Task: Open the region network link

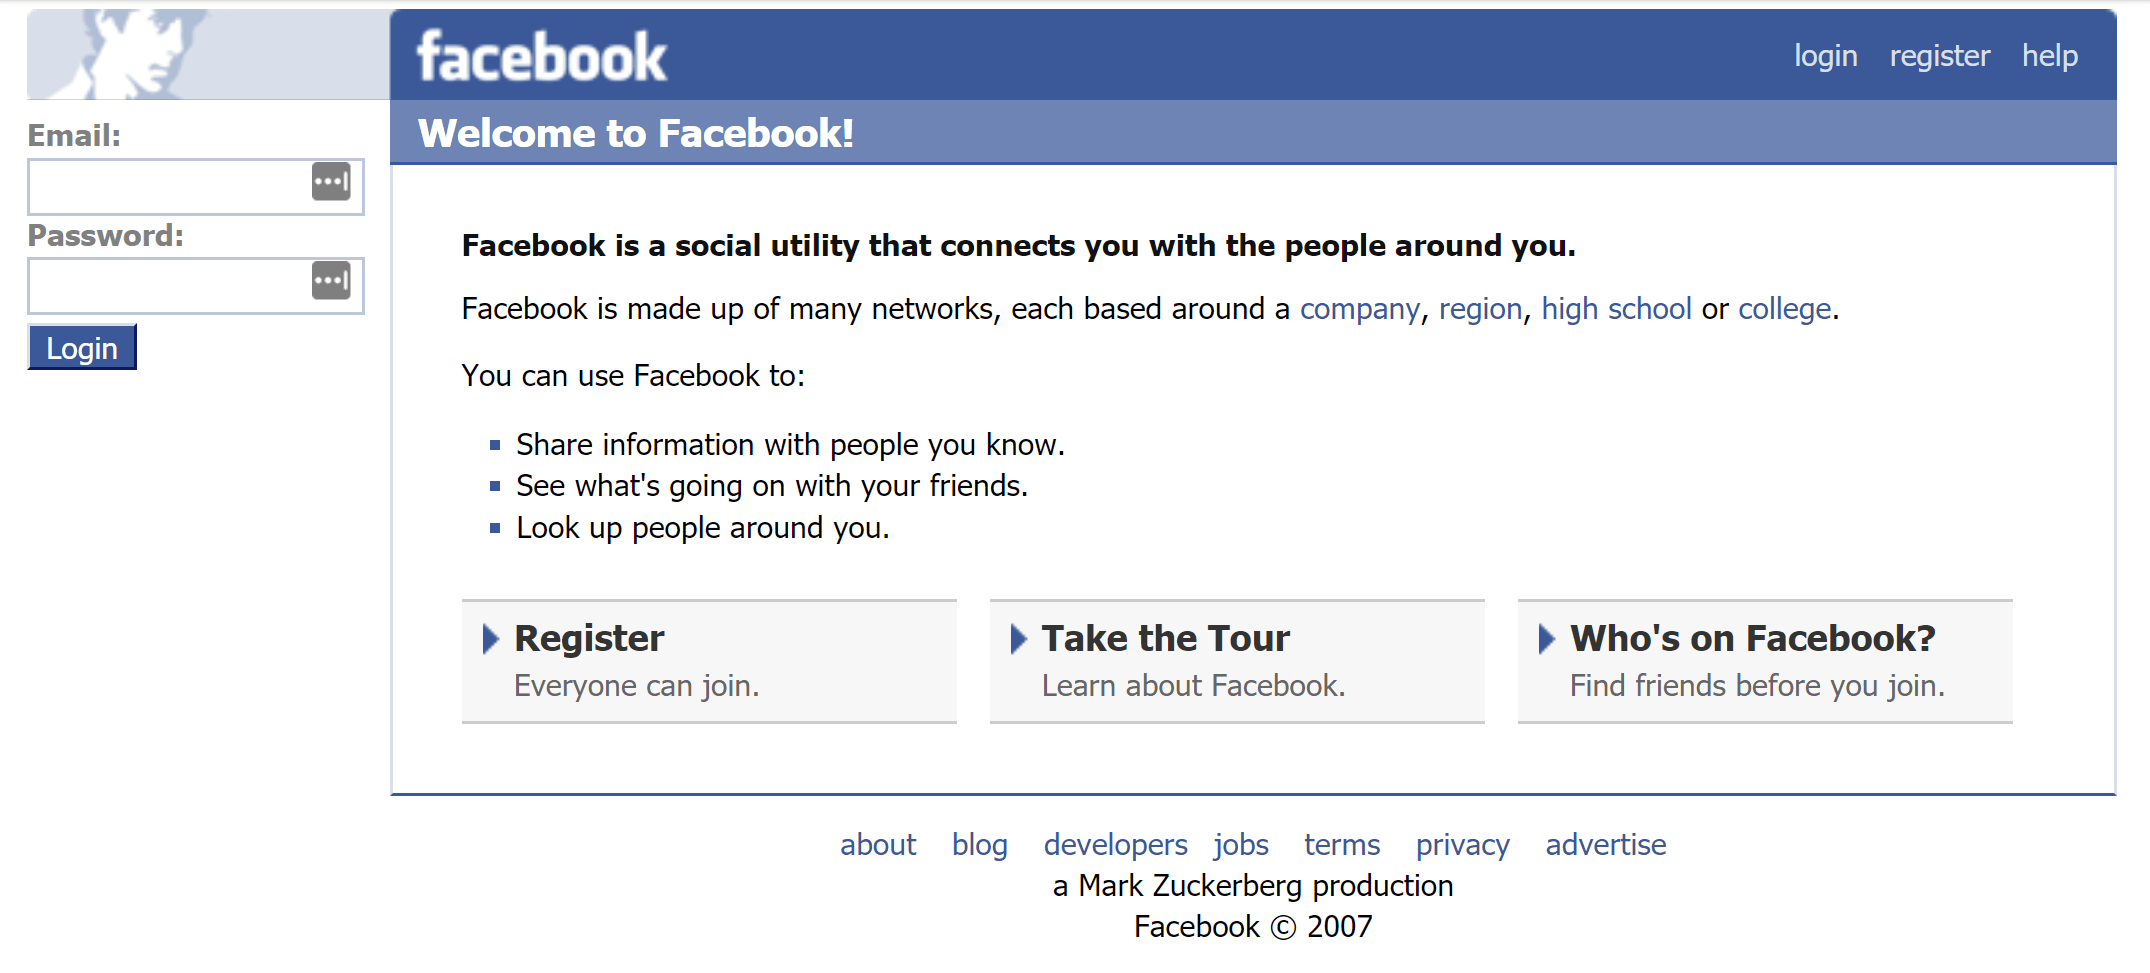Action: [1480, 309]
